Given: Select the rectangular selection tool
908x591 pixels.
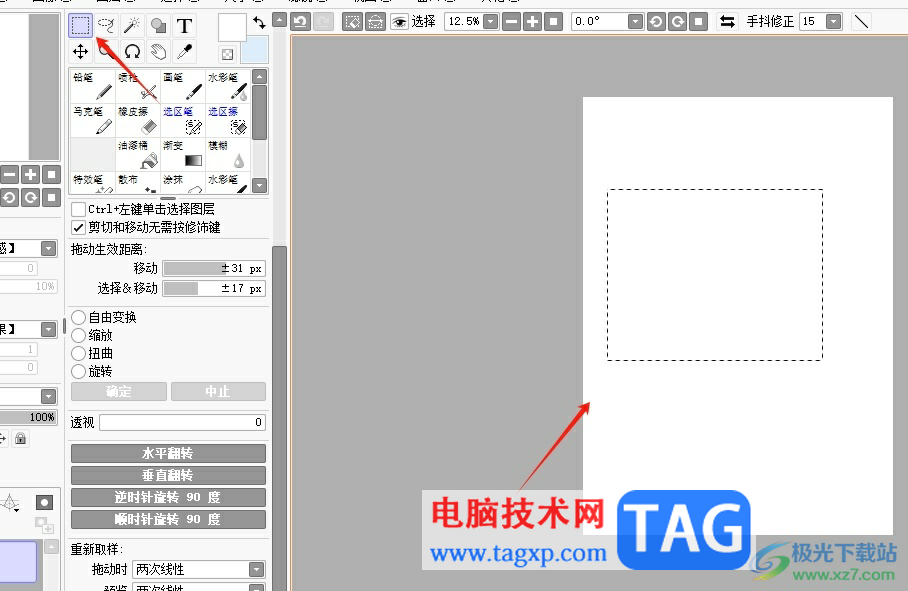Looking at the screenshot, I should [x=80, y=25].
